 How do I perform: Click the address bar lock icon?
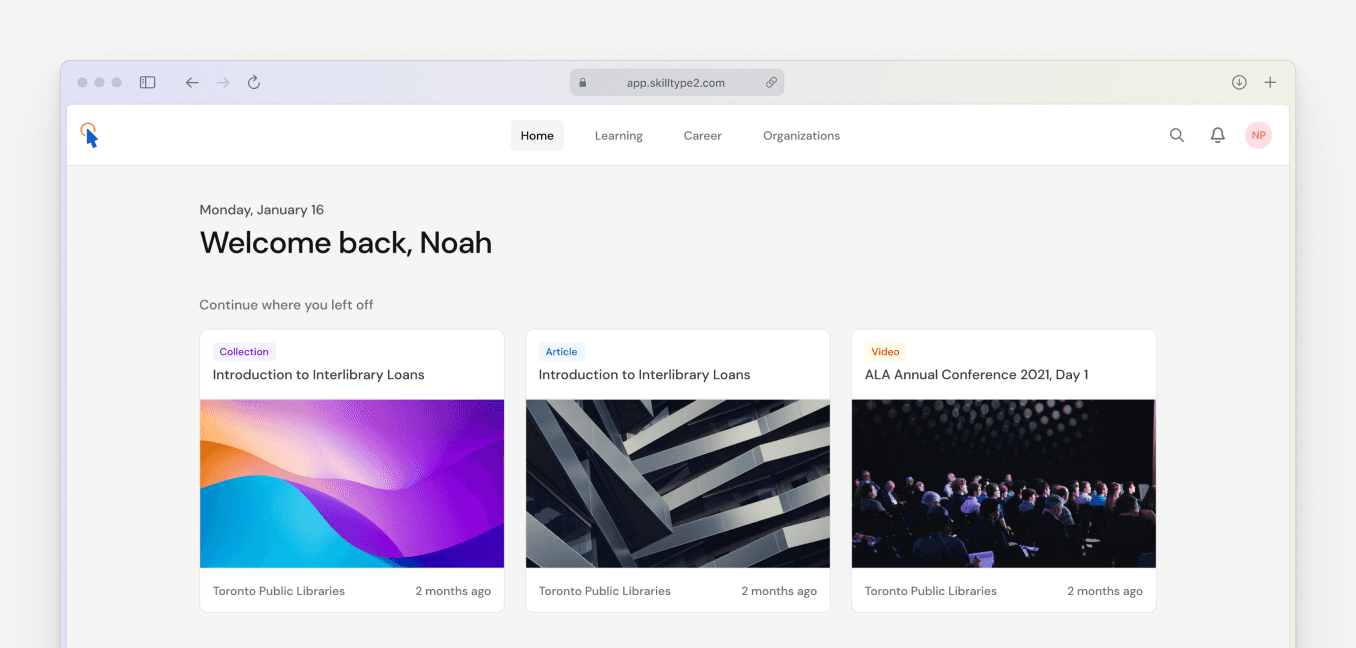click(582, 83)
